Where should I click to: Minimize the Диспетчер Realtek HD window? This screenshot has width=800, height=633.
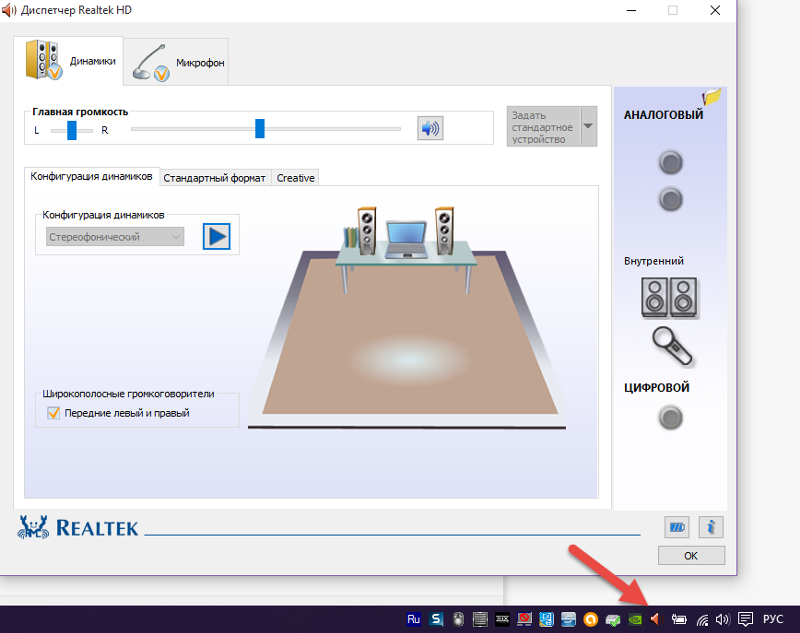coord(632,10)
